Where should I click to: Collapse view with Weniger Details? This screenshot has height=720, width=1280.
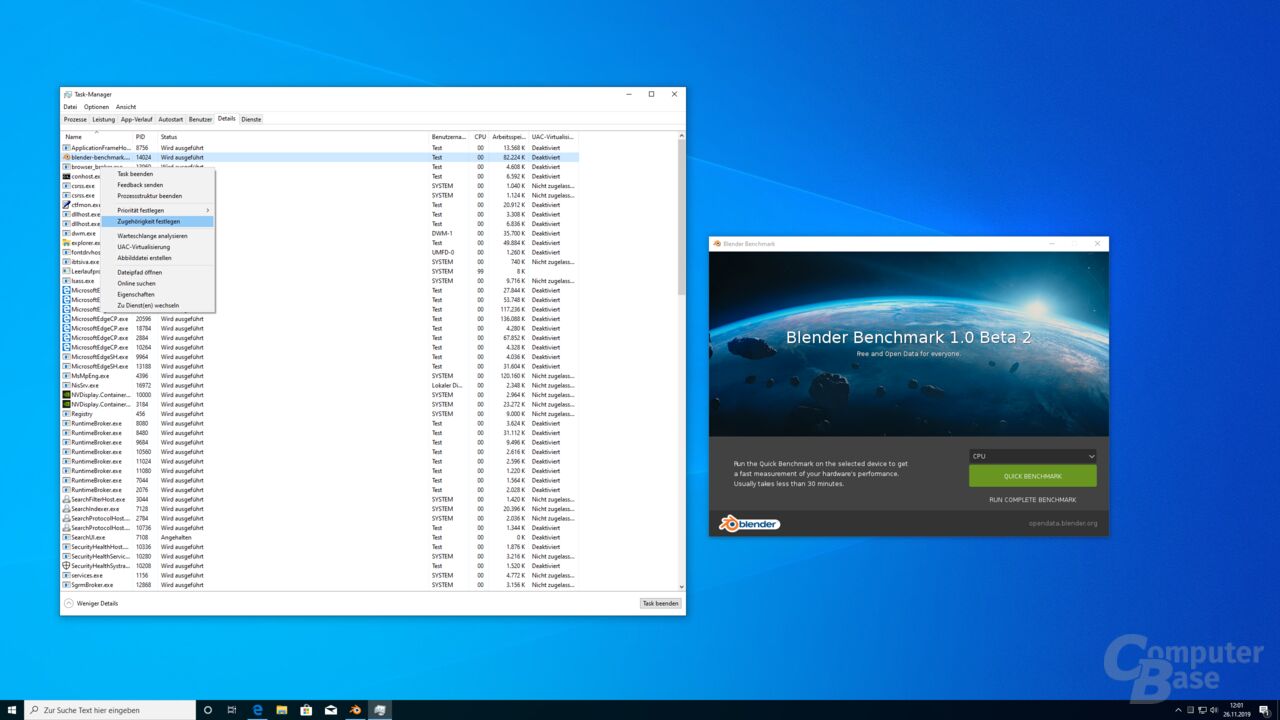point(91,603)
